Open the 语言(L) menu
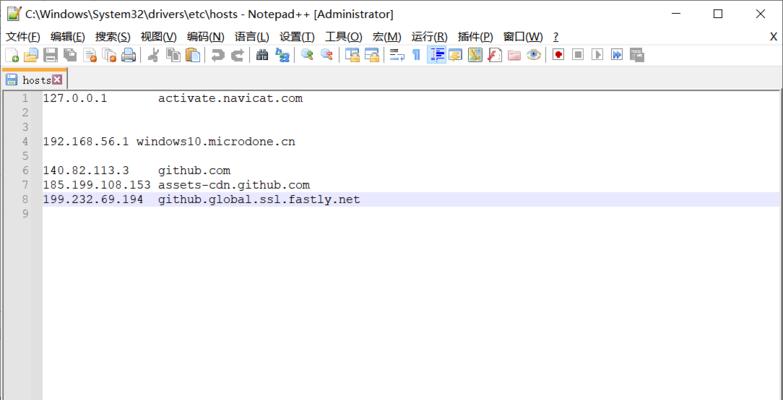Screen dimensions: 783x400 tap(252, 36)
